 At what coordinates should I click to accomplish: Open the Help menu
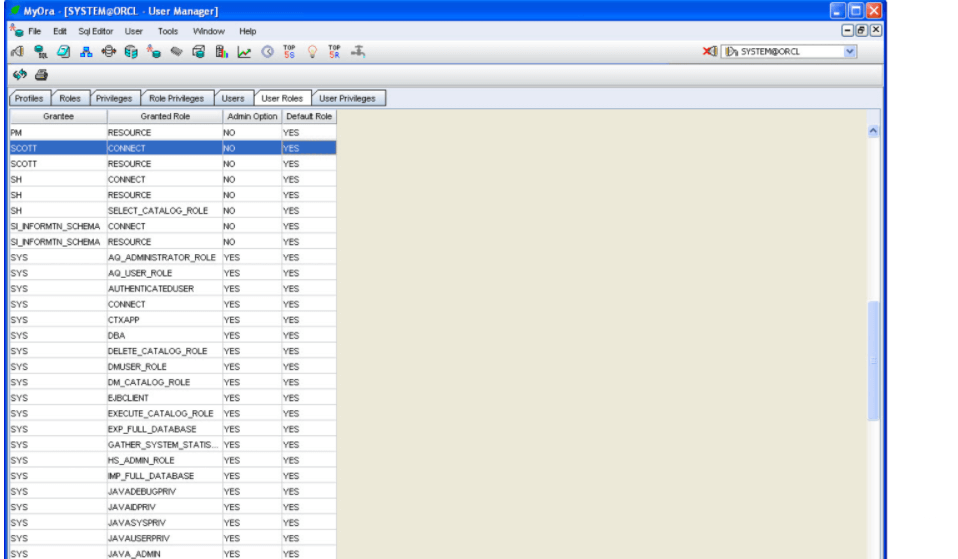tap(247, 31)
